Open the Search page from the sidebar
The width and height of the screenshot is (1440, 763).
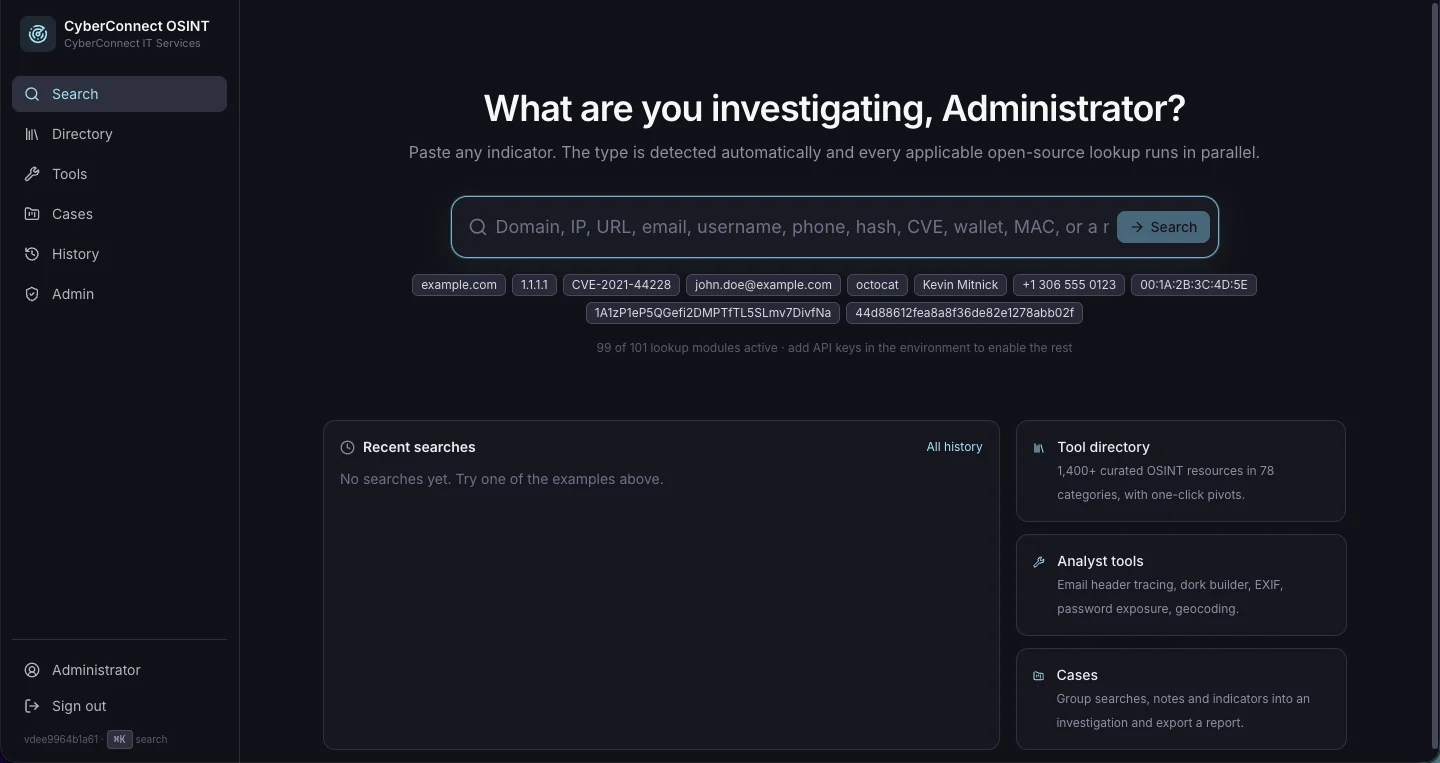click(119, 94)
